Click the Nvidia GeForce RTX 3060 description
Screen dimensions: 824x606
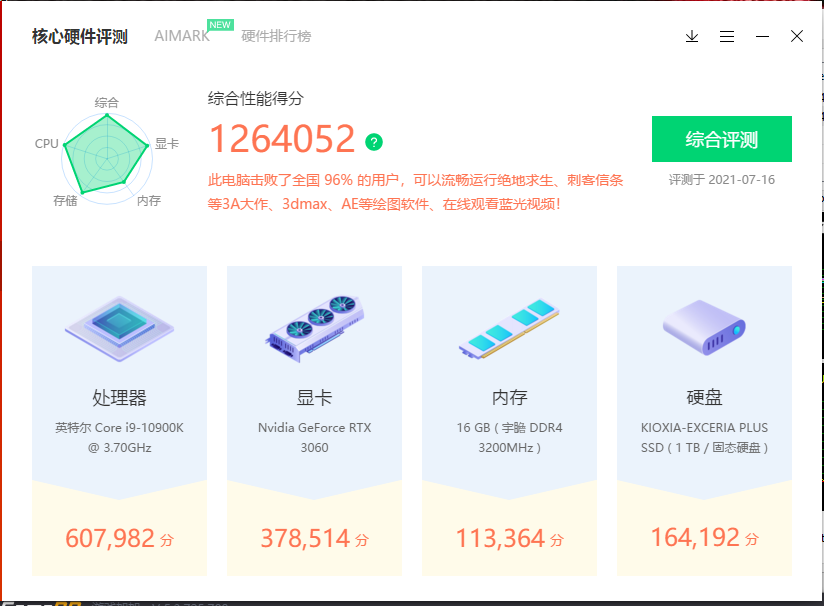pos(314,437)
